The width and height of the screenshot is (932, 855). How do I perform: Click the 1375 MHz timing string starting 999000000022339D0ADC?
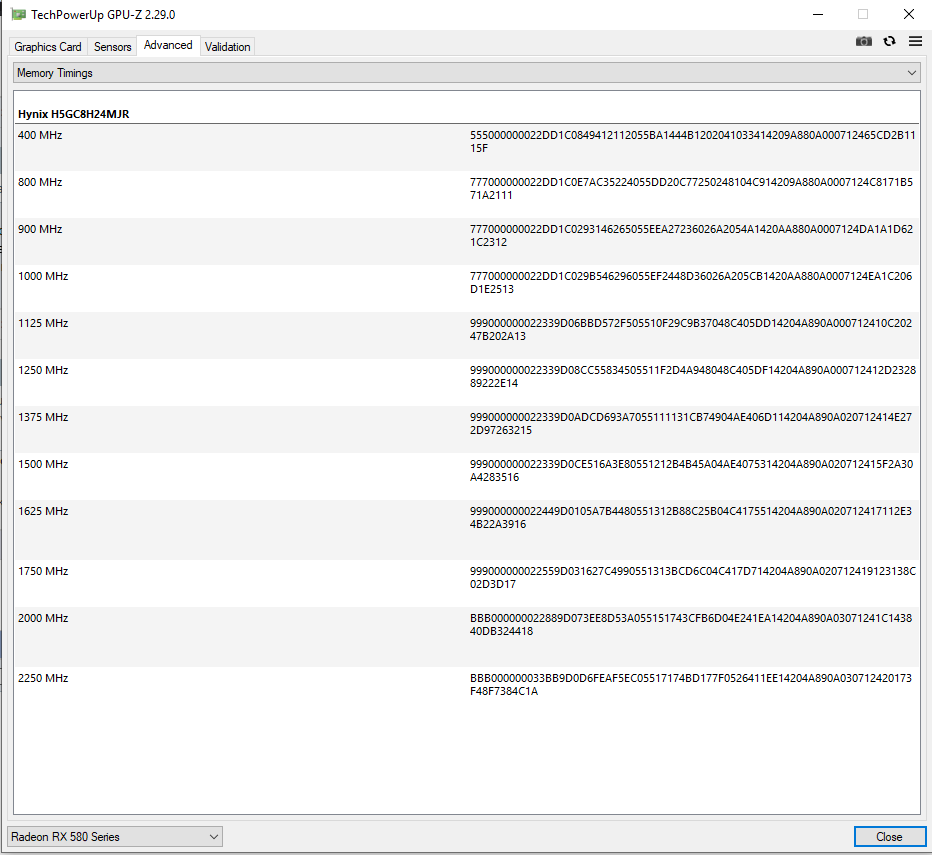691,423
